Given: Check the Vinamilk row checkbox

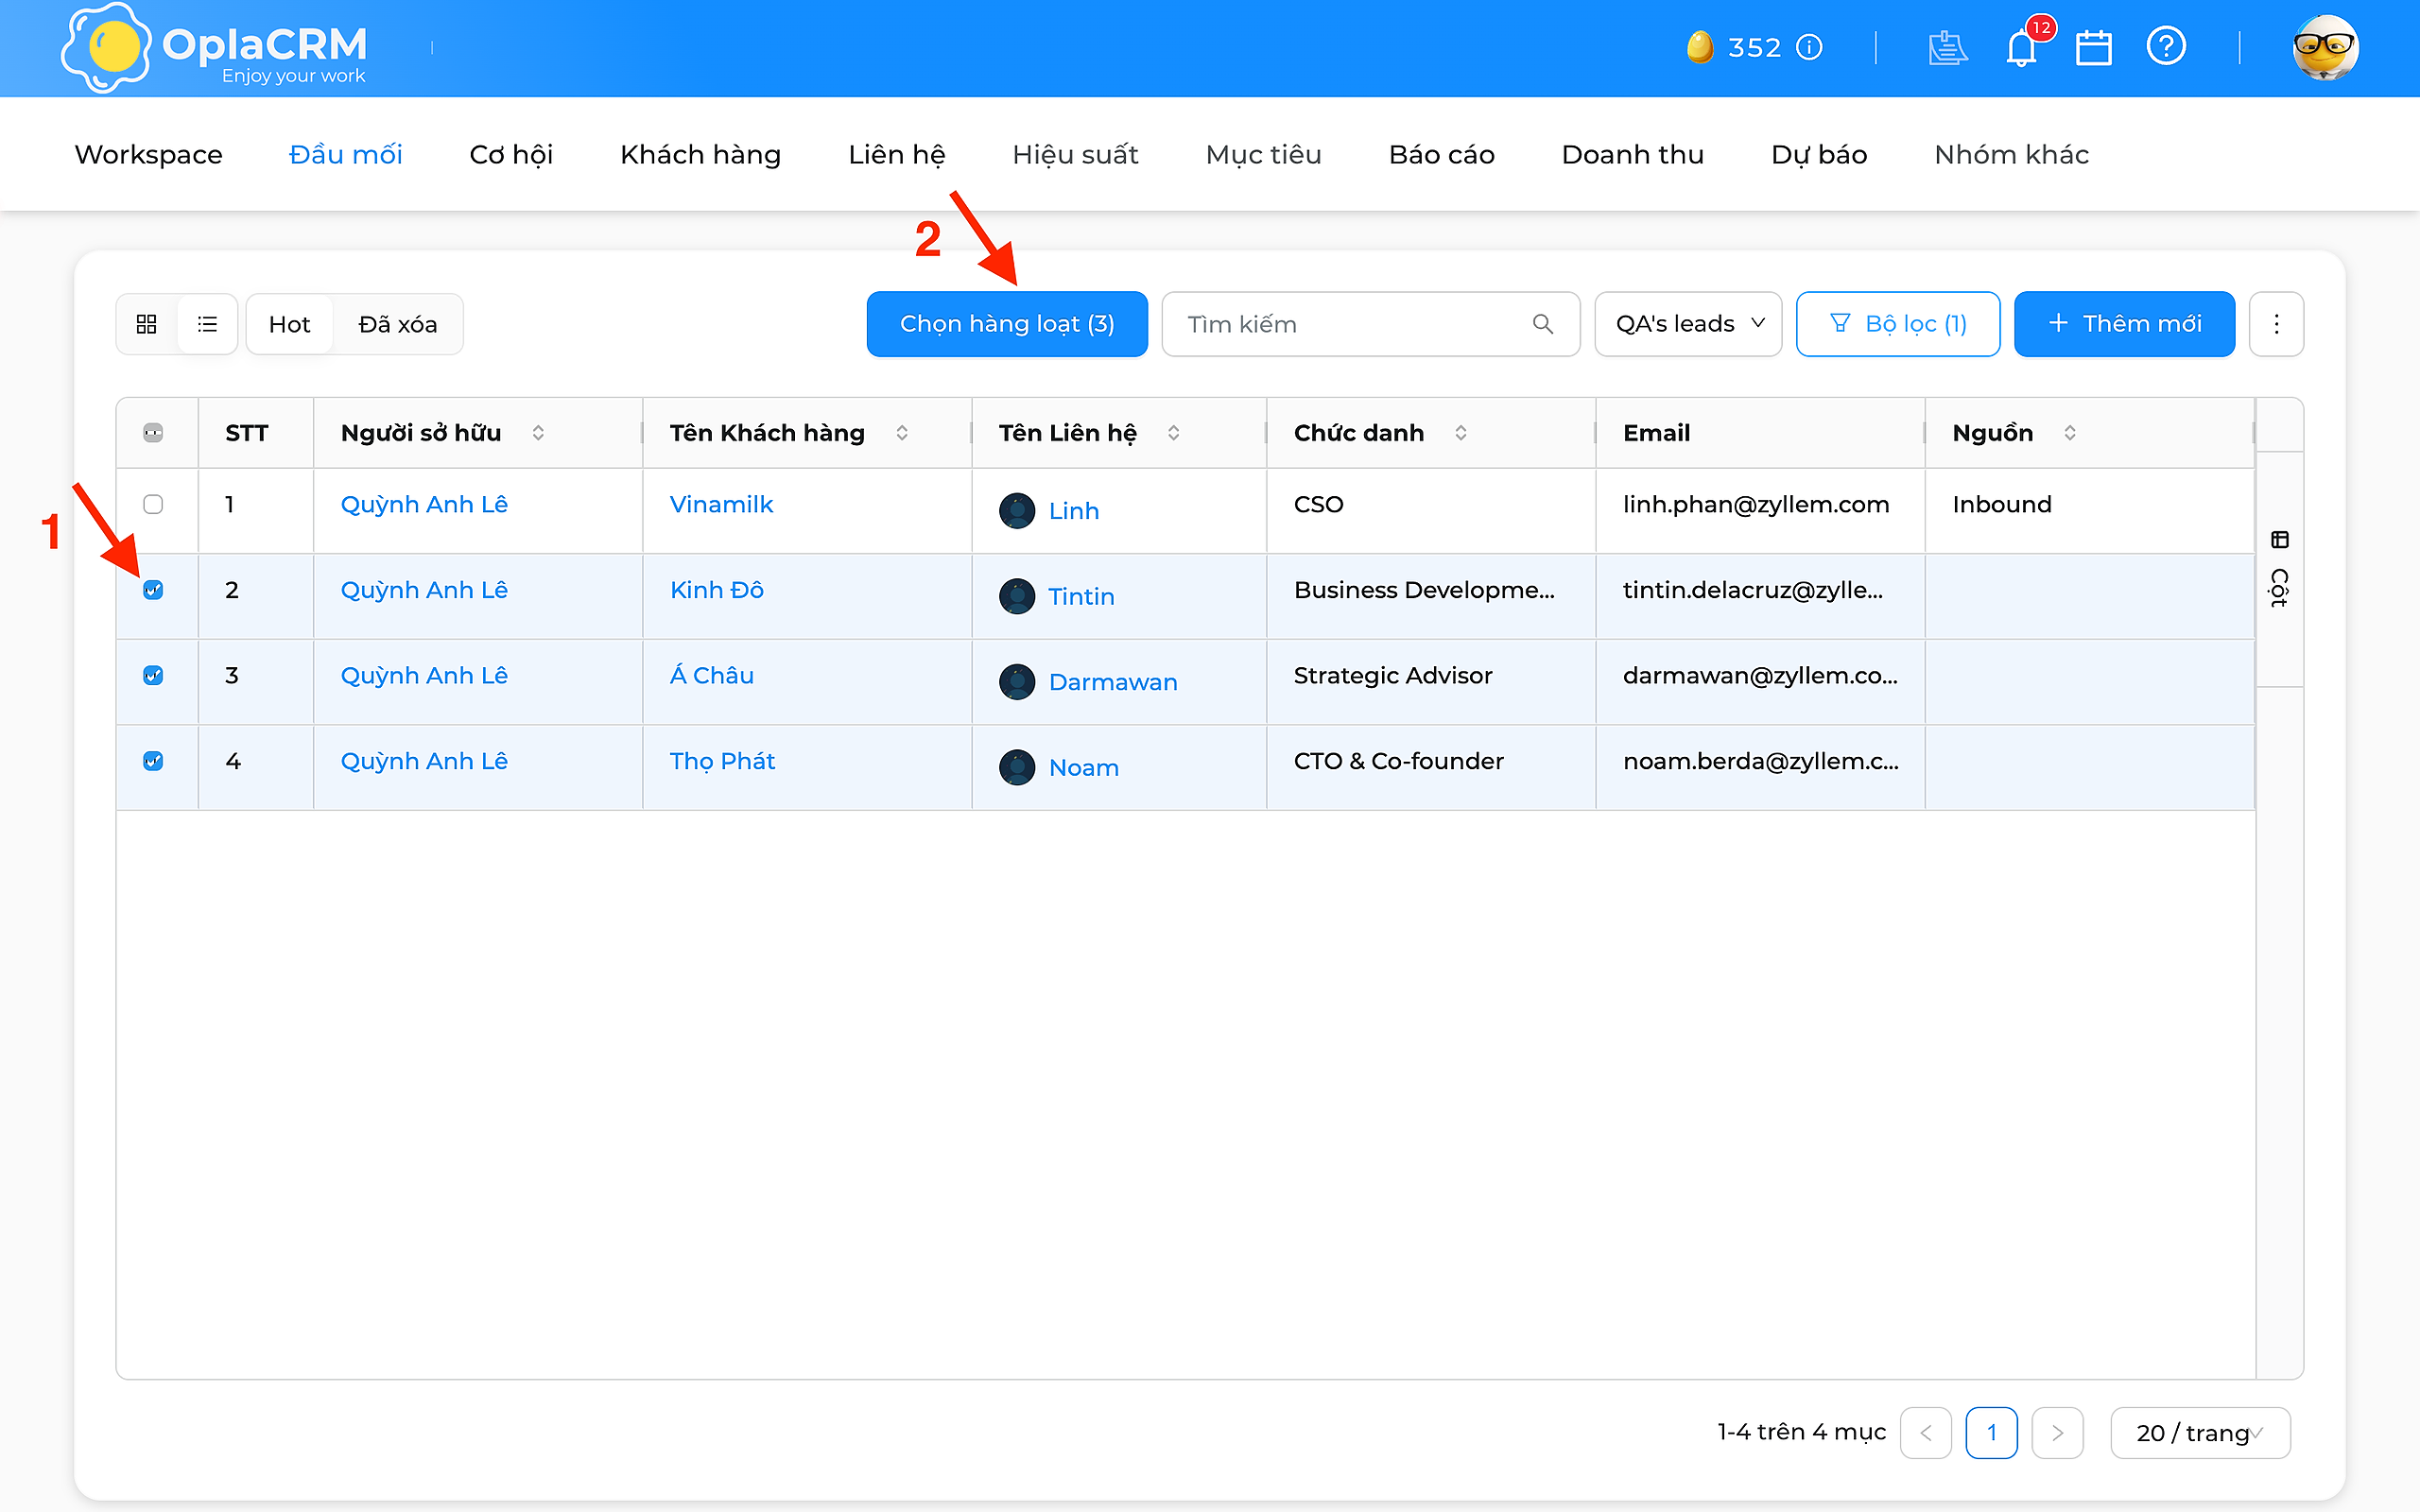Looking at the screenshot, I should click(x=153, y=504).
